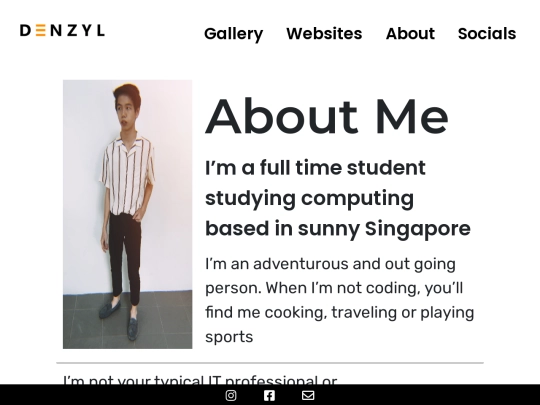Click the 'studying computing' line
Screen dimensions: 540x405
point(310,199)
